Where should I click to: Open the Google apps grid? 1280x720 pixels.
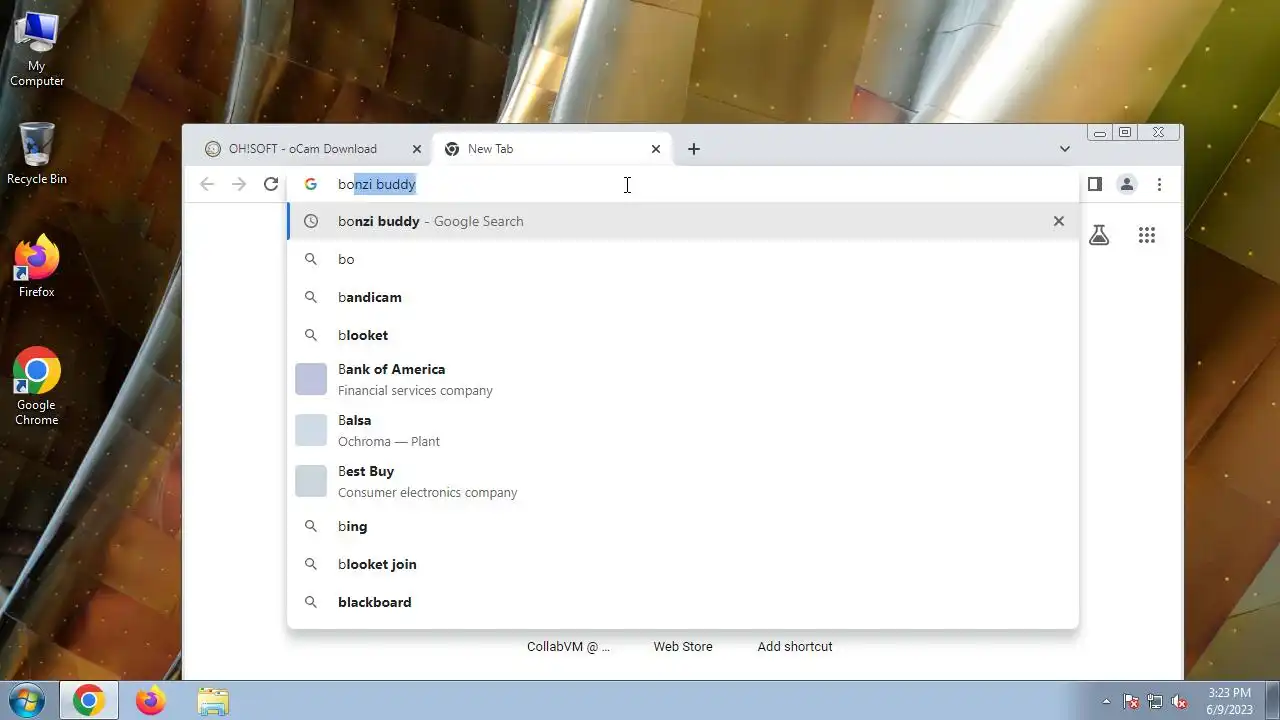click(x=1147, y=235)
